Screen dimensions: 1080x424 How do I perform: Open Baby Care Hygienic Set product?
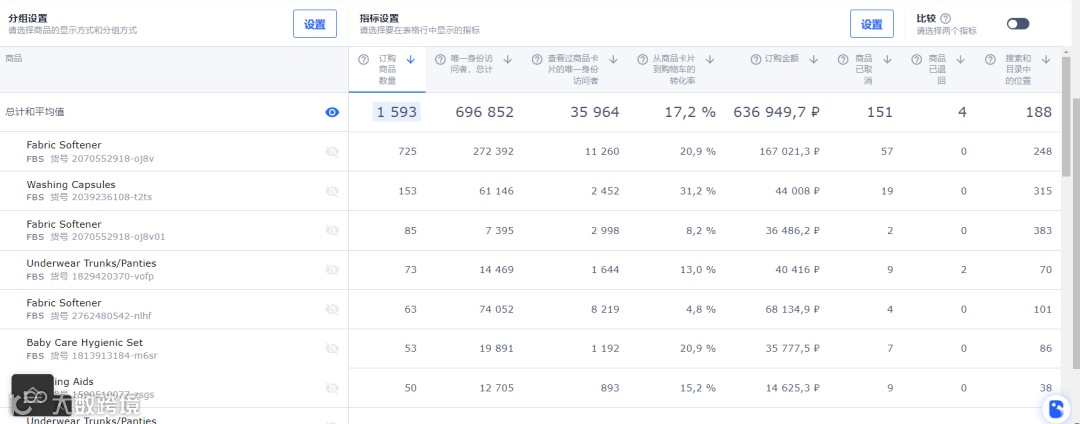pyautogui.click(x=85, y=342)
